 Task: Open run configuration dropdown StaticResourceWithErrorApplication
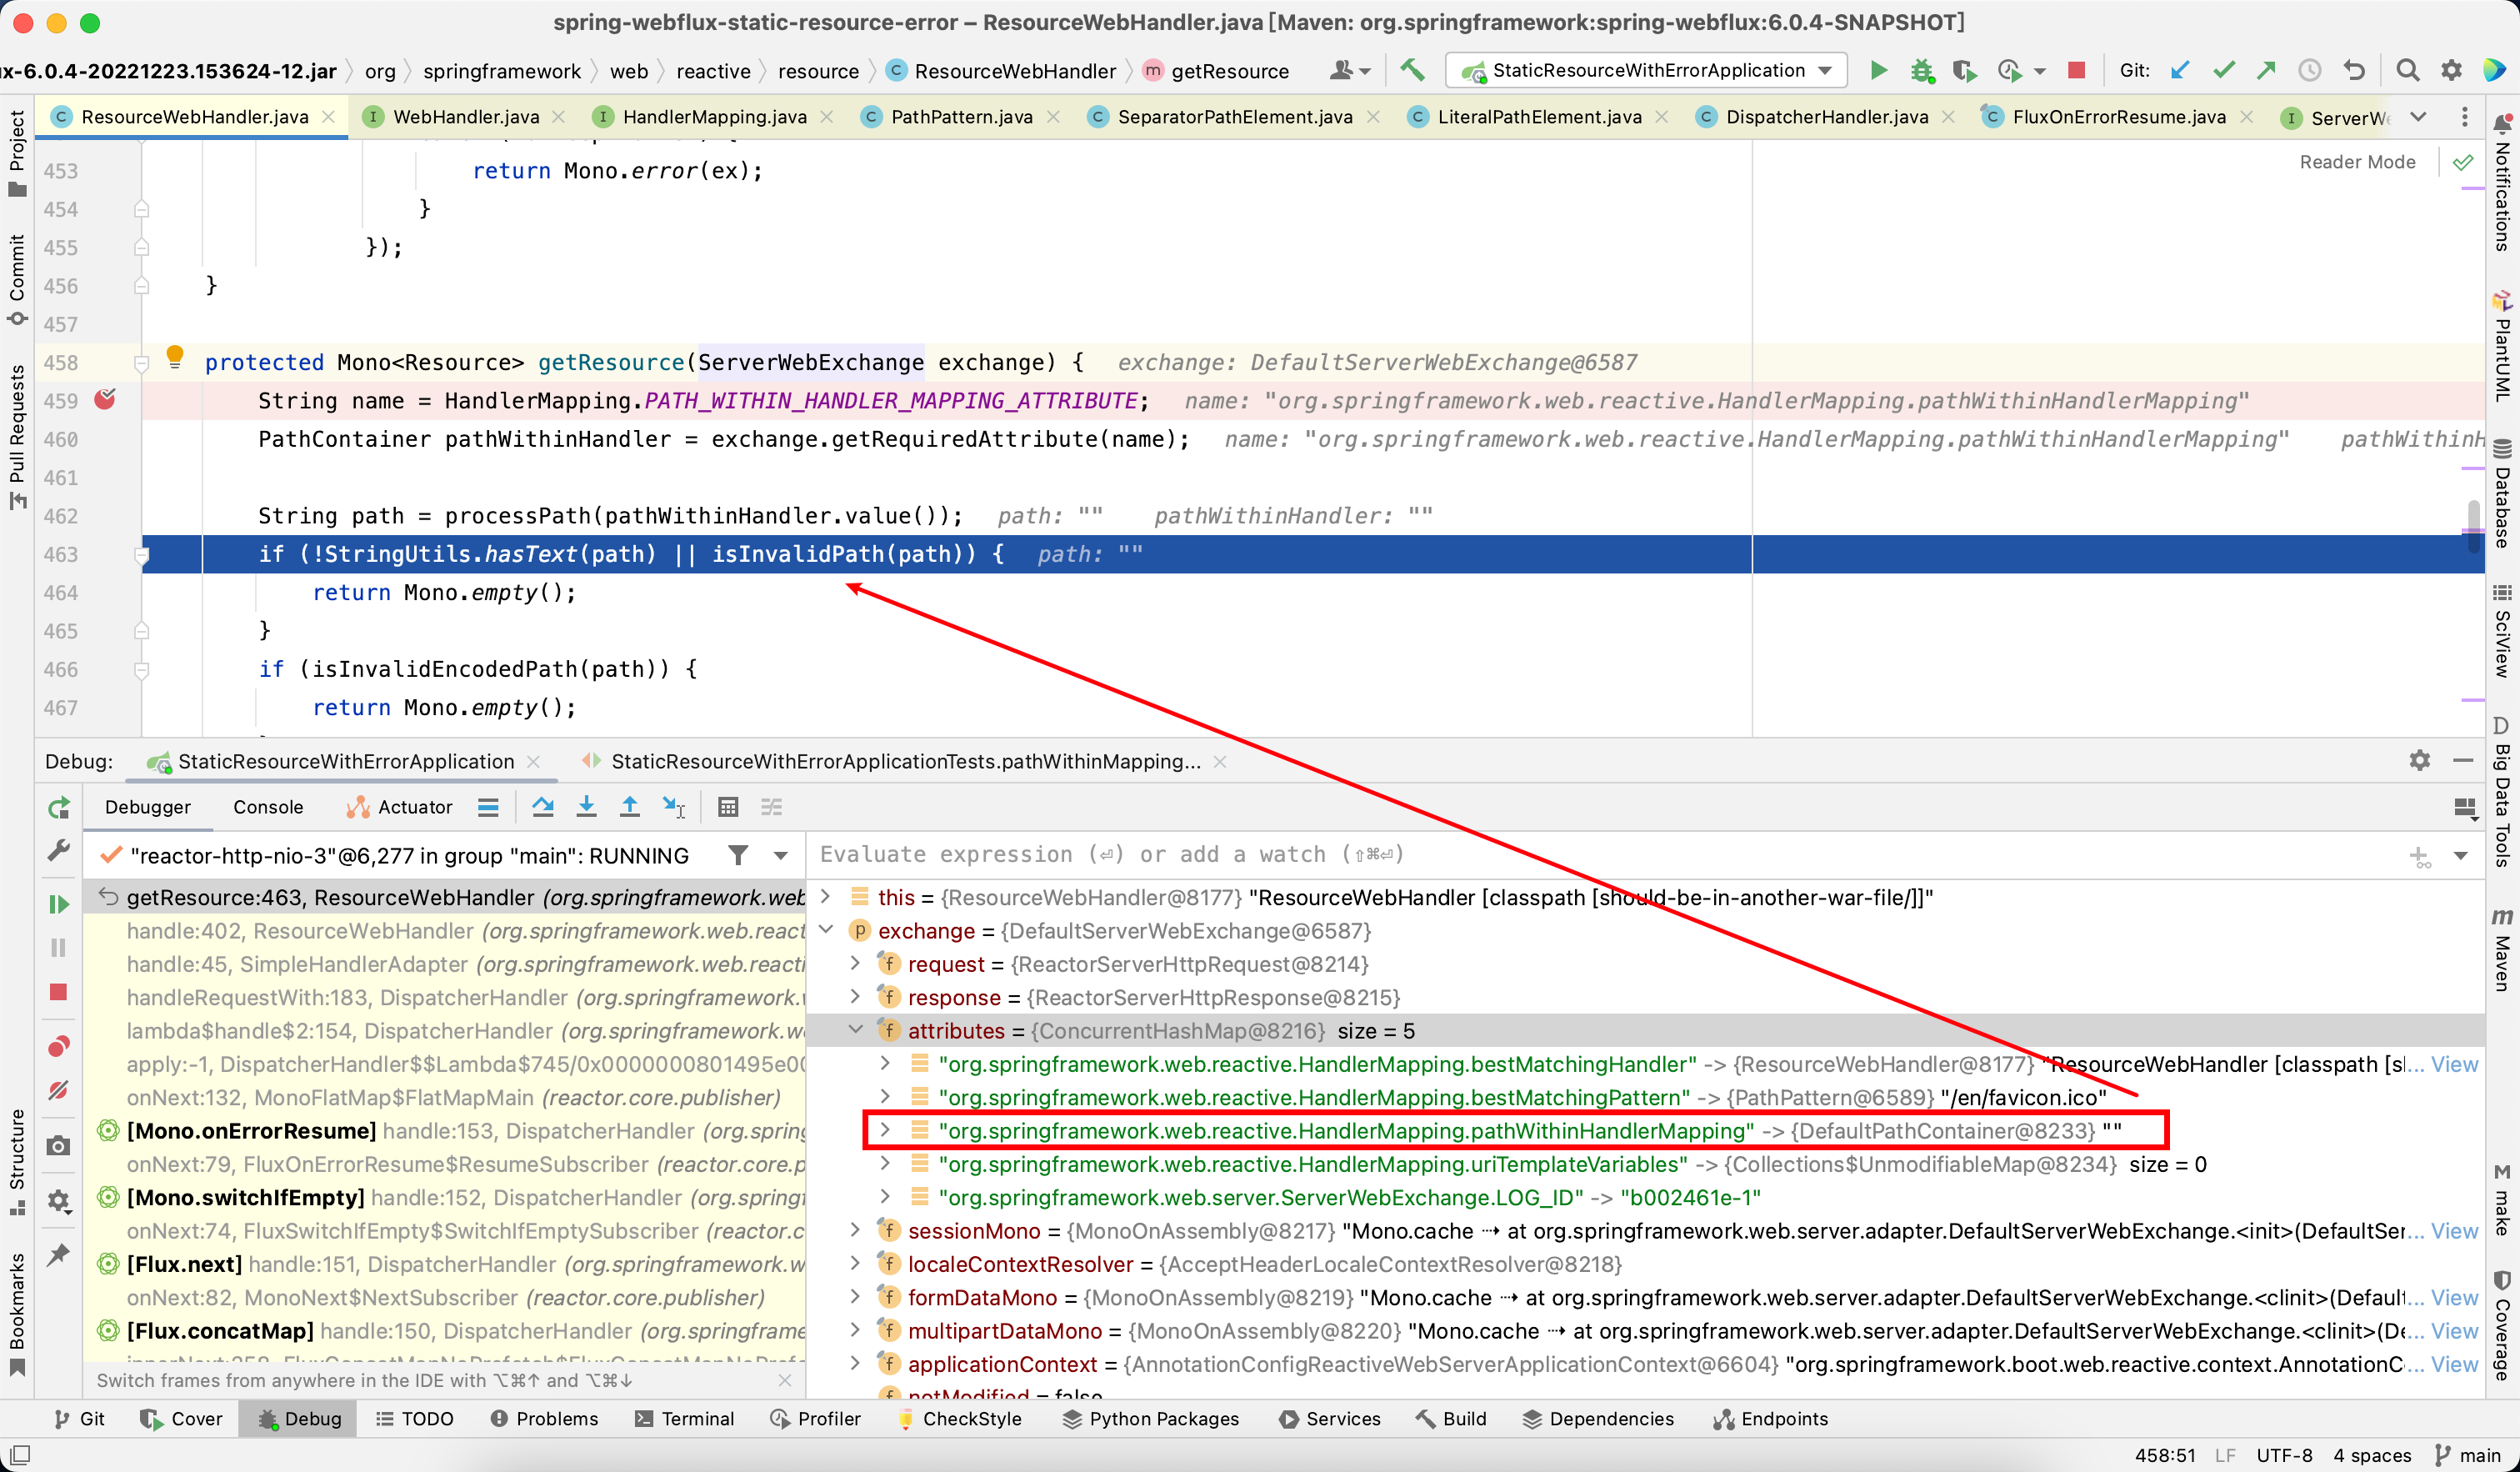click(1646, 70)
